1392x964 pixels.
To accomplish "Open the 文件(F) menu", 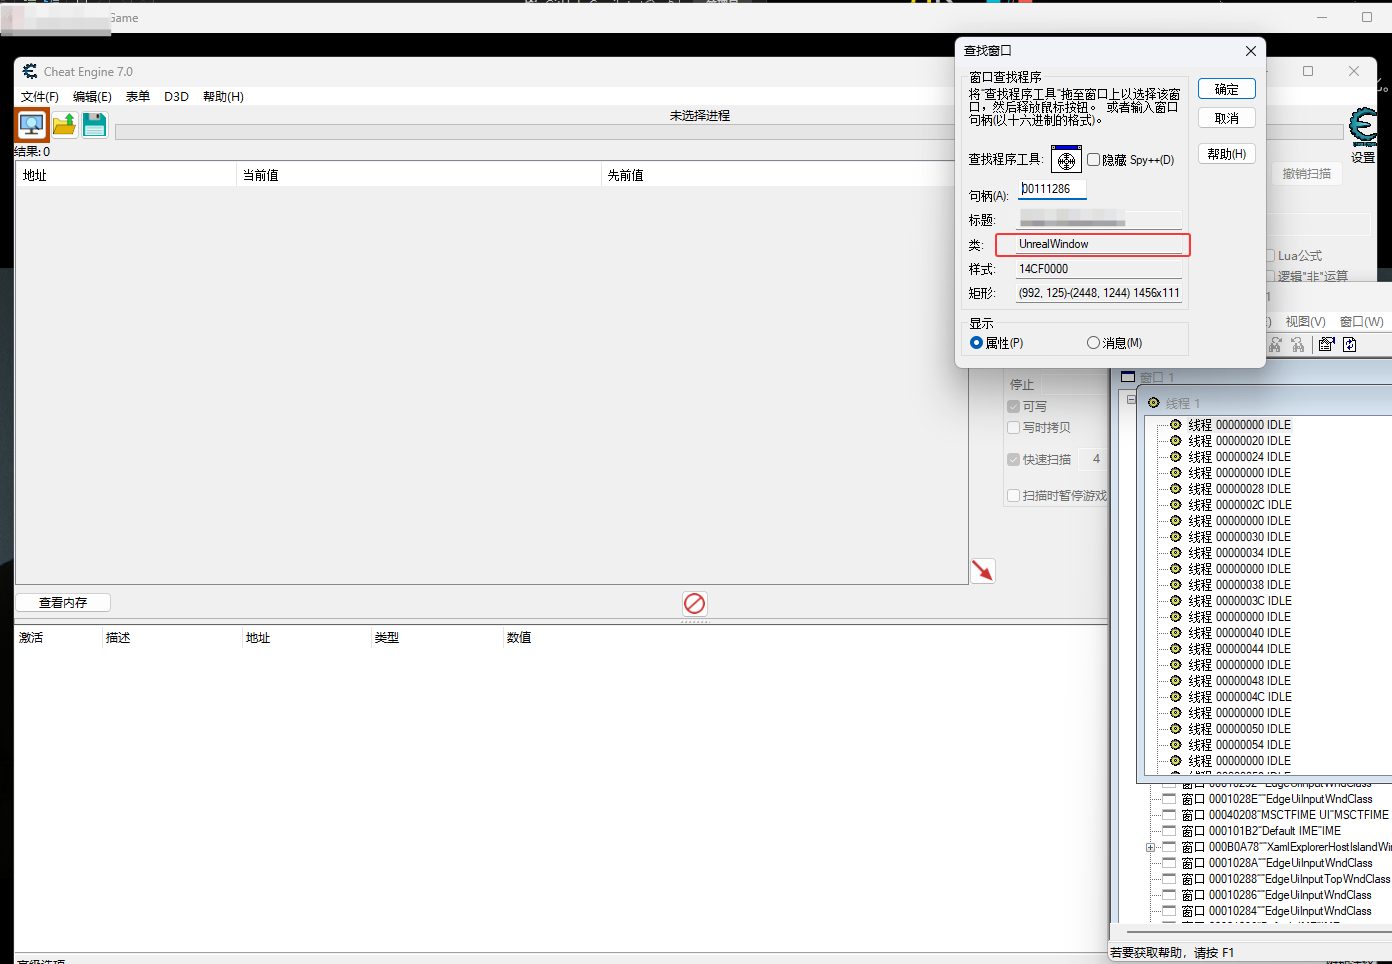I will [40, 97].
